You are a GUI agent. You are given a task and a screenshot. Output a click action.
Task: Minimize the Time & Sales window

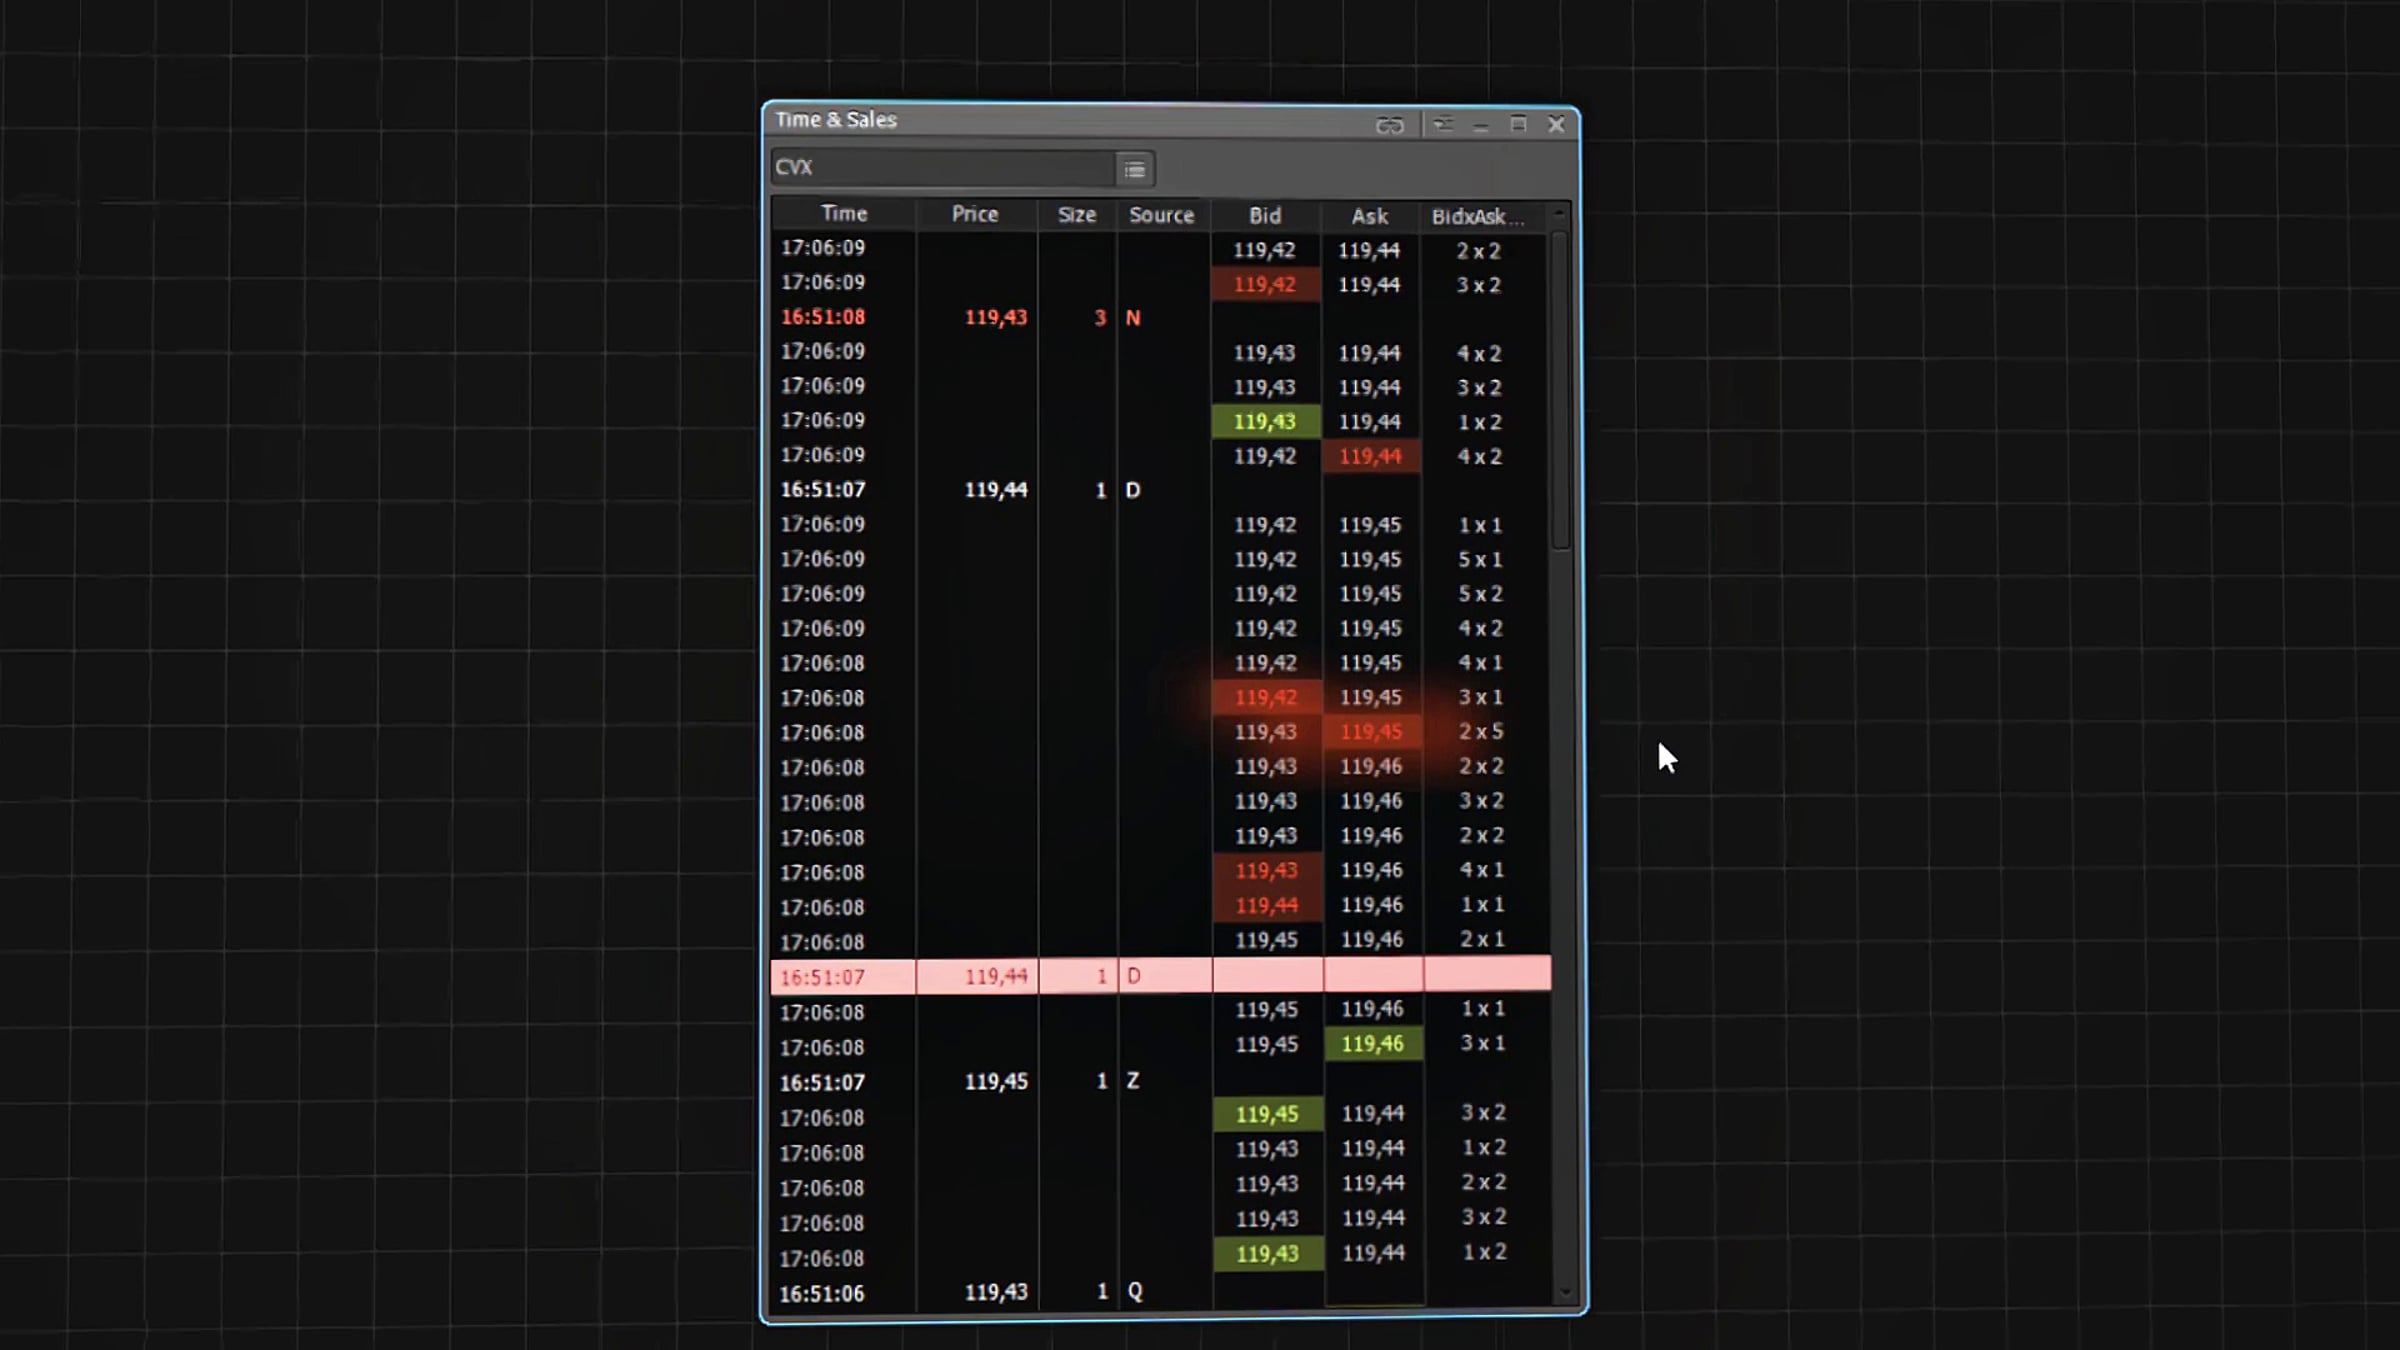pos(1481,126)
